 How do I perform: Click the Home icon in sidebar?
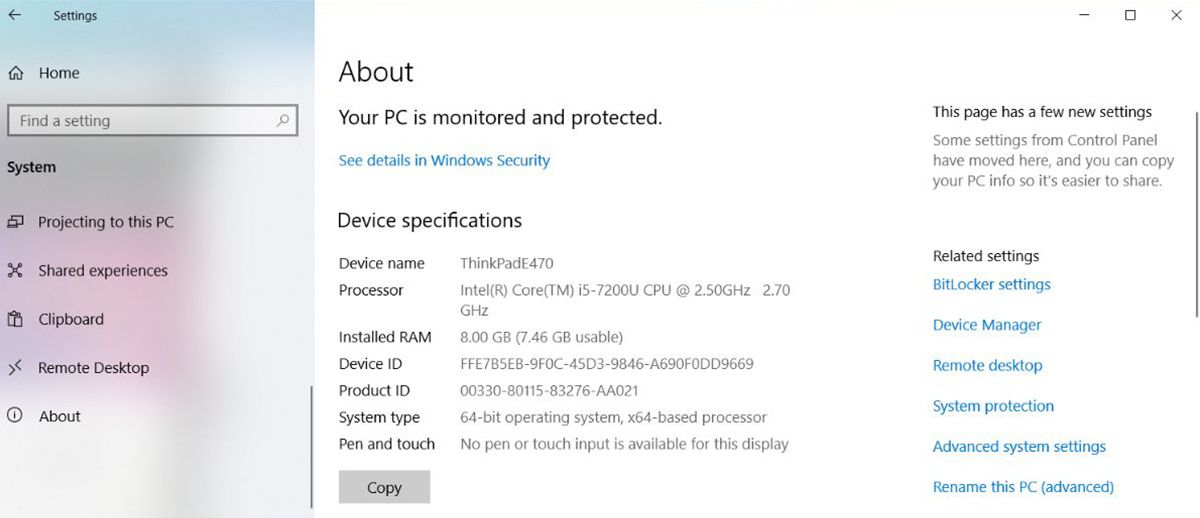[16, 73]
